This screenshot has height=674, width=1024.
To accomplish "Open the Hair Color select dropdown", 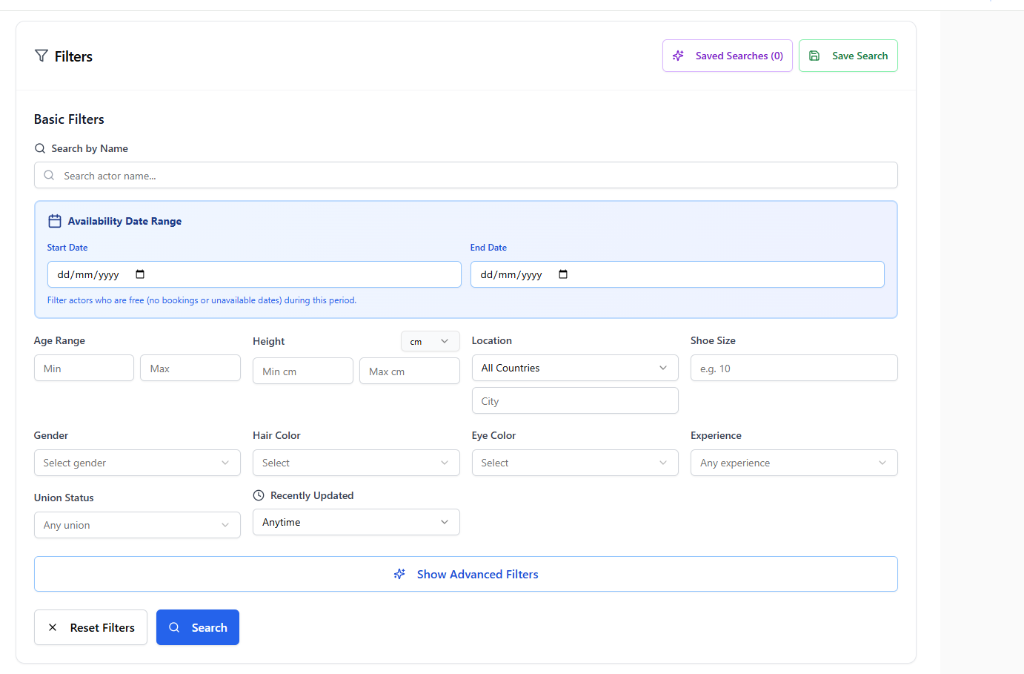I will point(356,462).
